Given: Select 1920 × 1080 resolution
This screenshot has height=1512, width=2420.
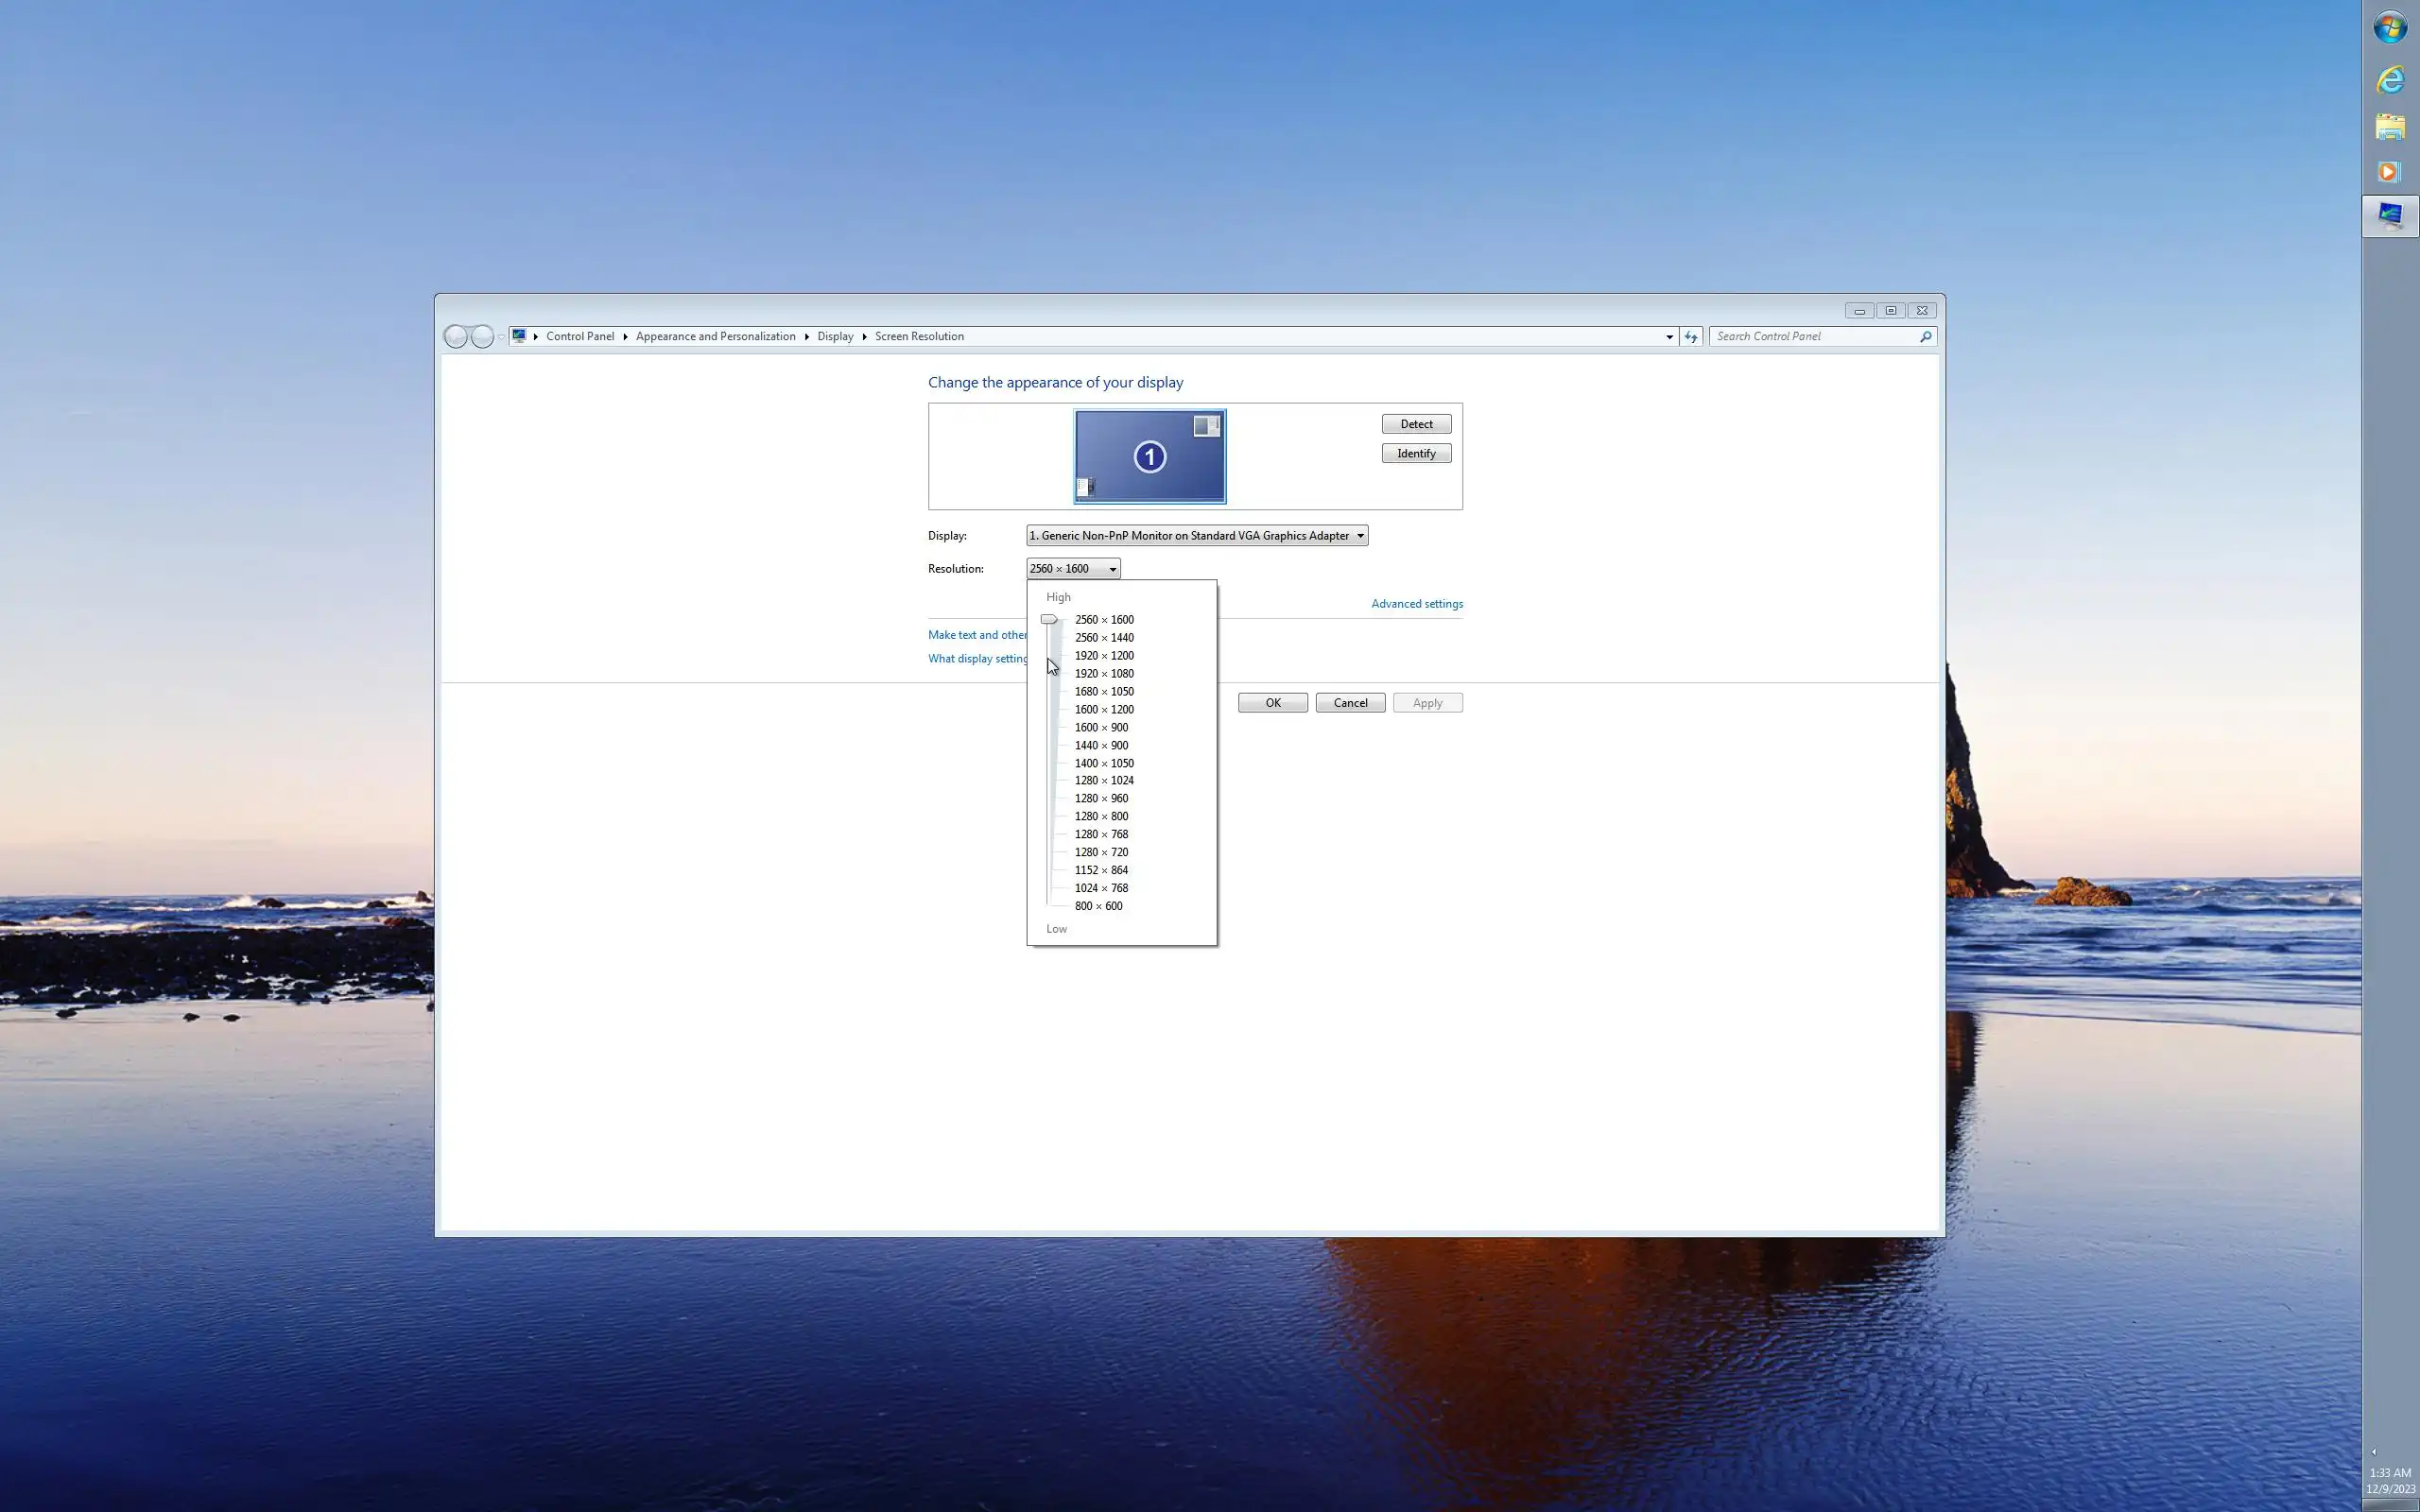Looking at the screenshot, I should pos(1104,674).
